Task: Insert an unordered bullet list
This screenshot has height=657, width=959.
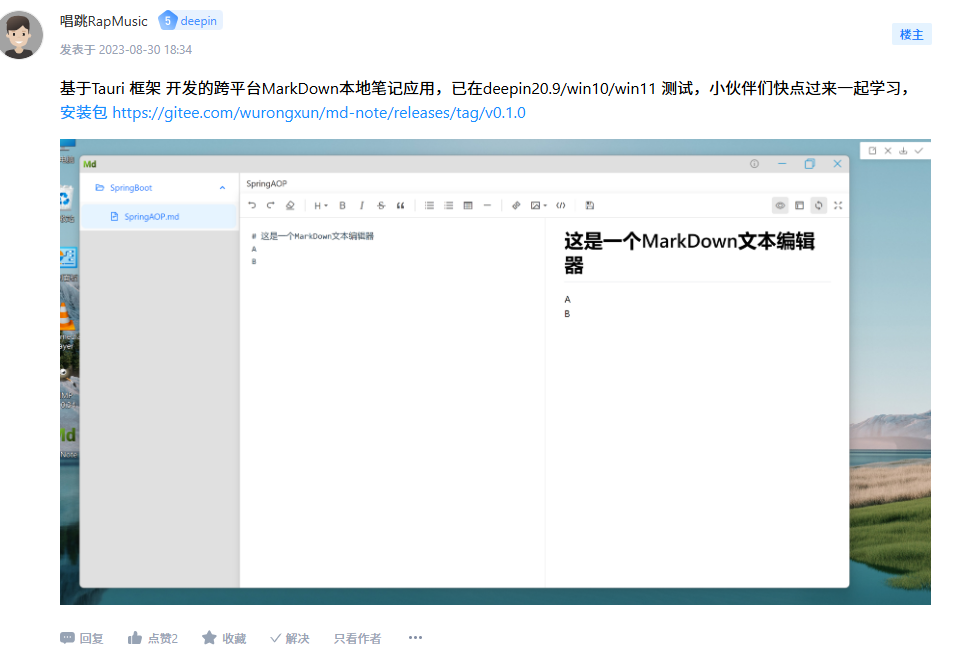Action: (x=429, y=206)
